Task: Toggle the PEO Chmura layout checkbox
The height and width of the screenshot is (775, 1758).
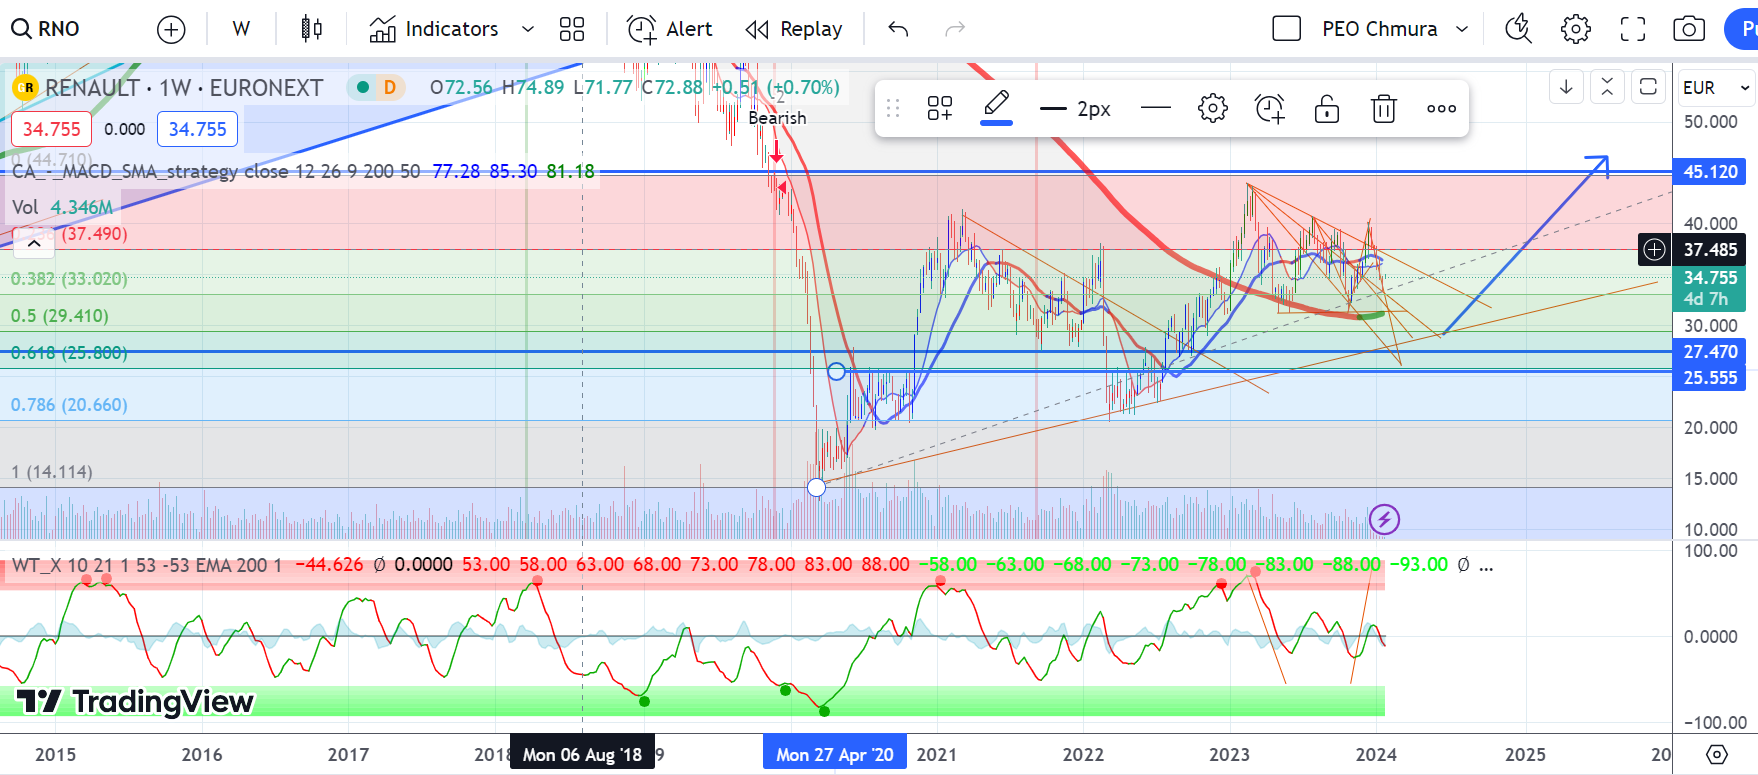Action: point(1287,29)
